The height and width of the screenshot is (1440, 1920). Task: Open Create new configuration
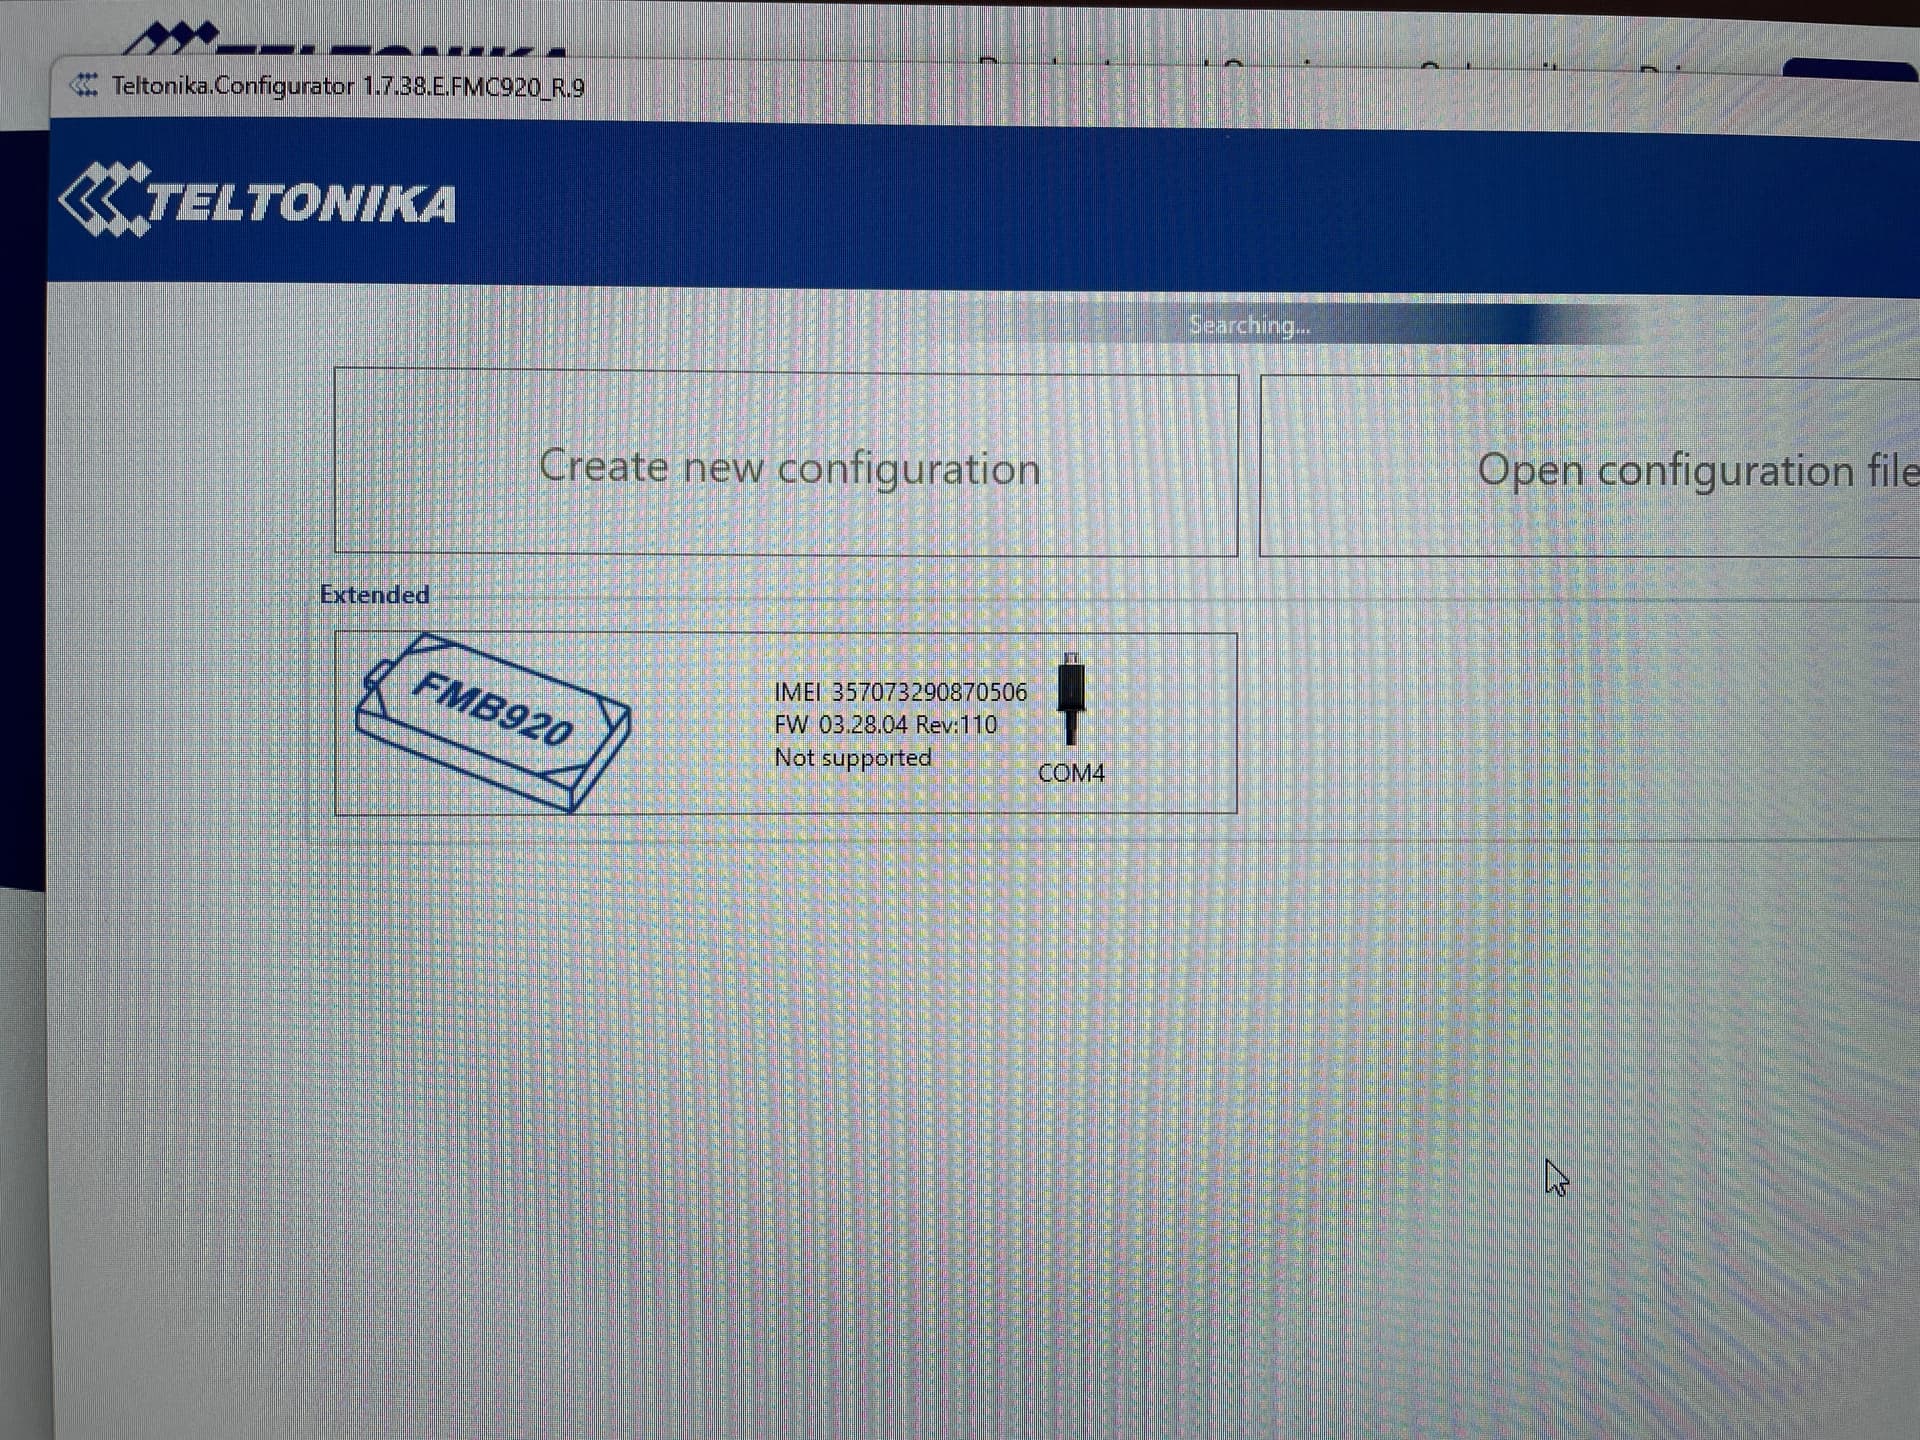click(786, 466)
